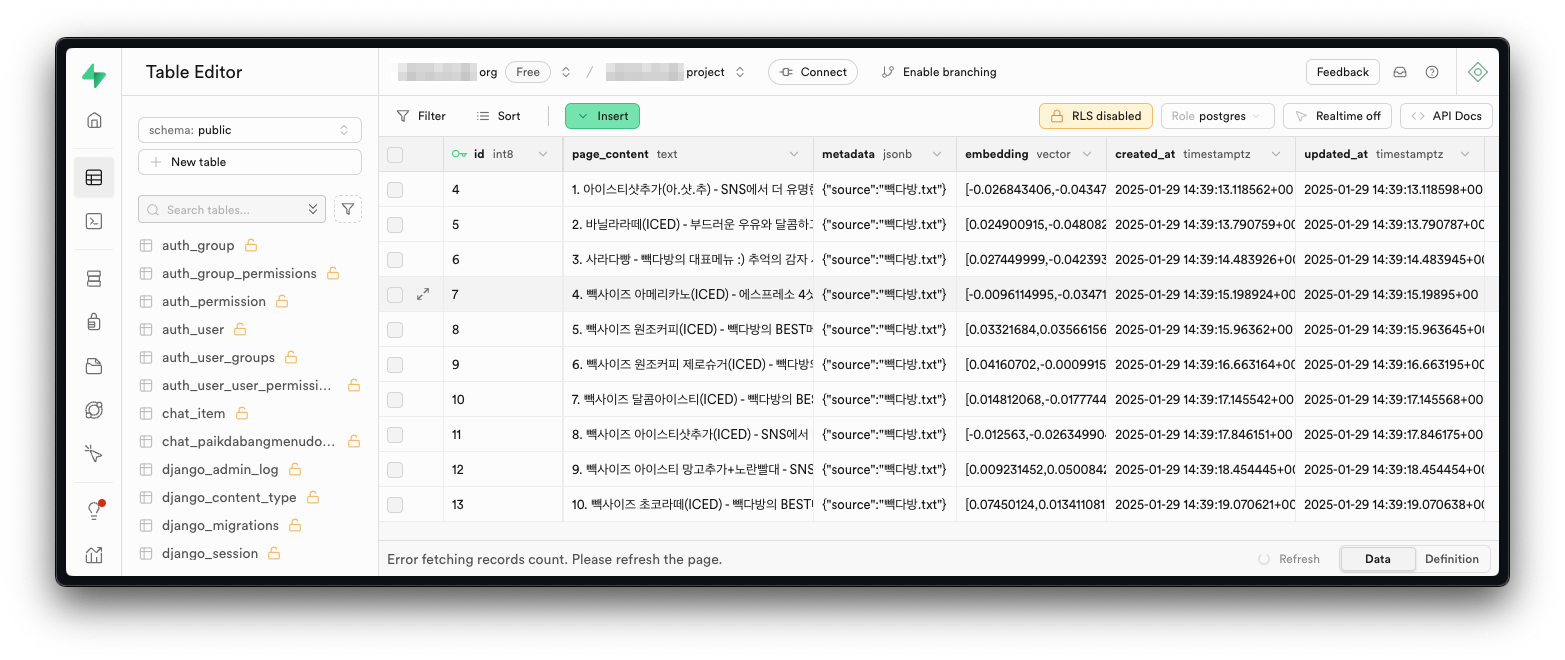View Advisors via the lightbulb icon
This screenshot has width=1565, height=660.
[92, 510]
